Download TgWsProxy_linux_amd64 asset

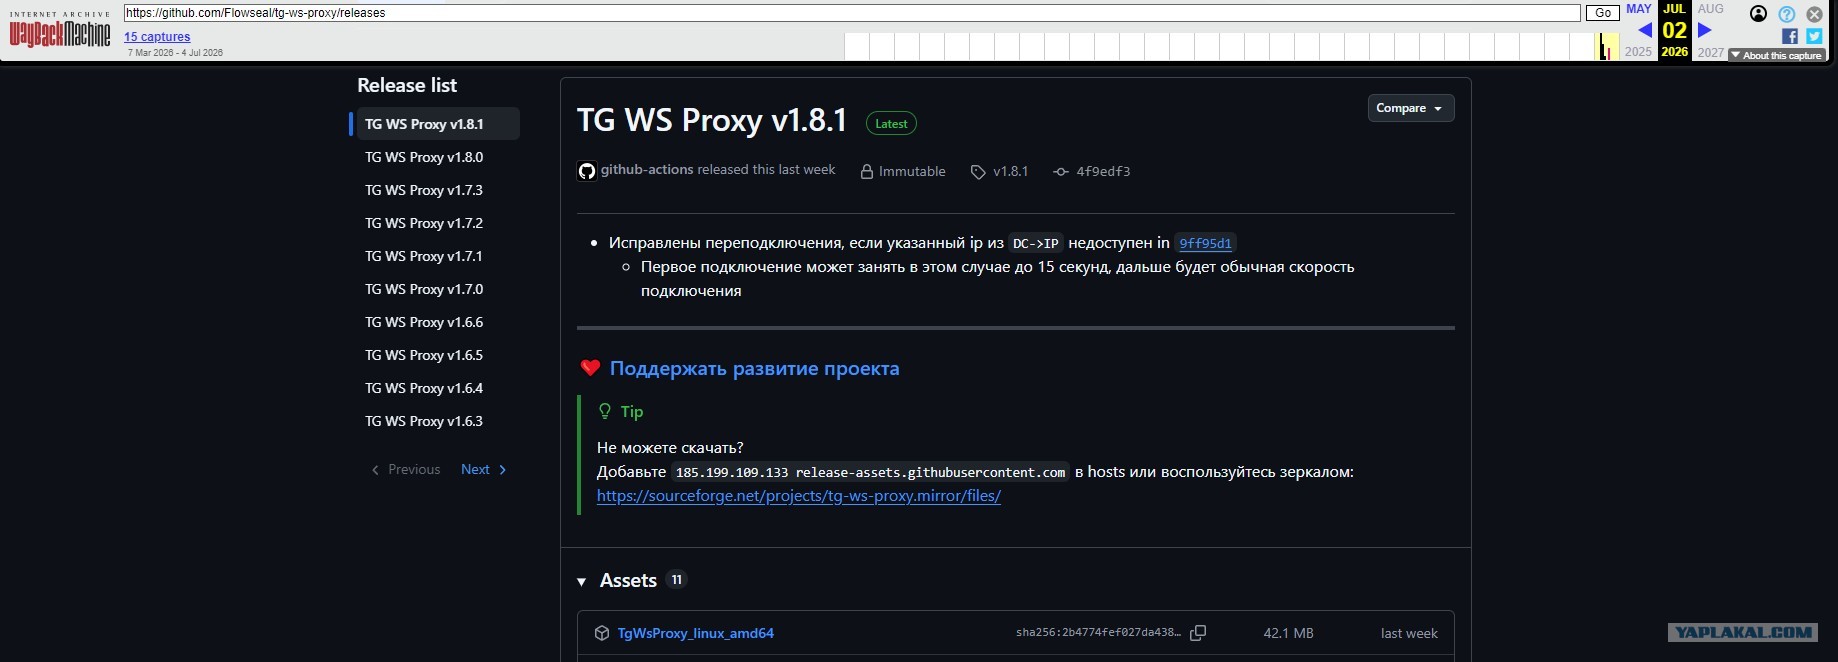[x=695, y=633]
